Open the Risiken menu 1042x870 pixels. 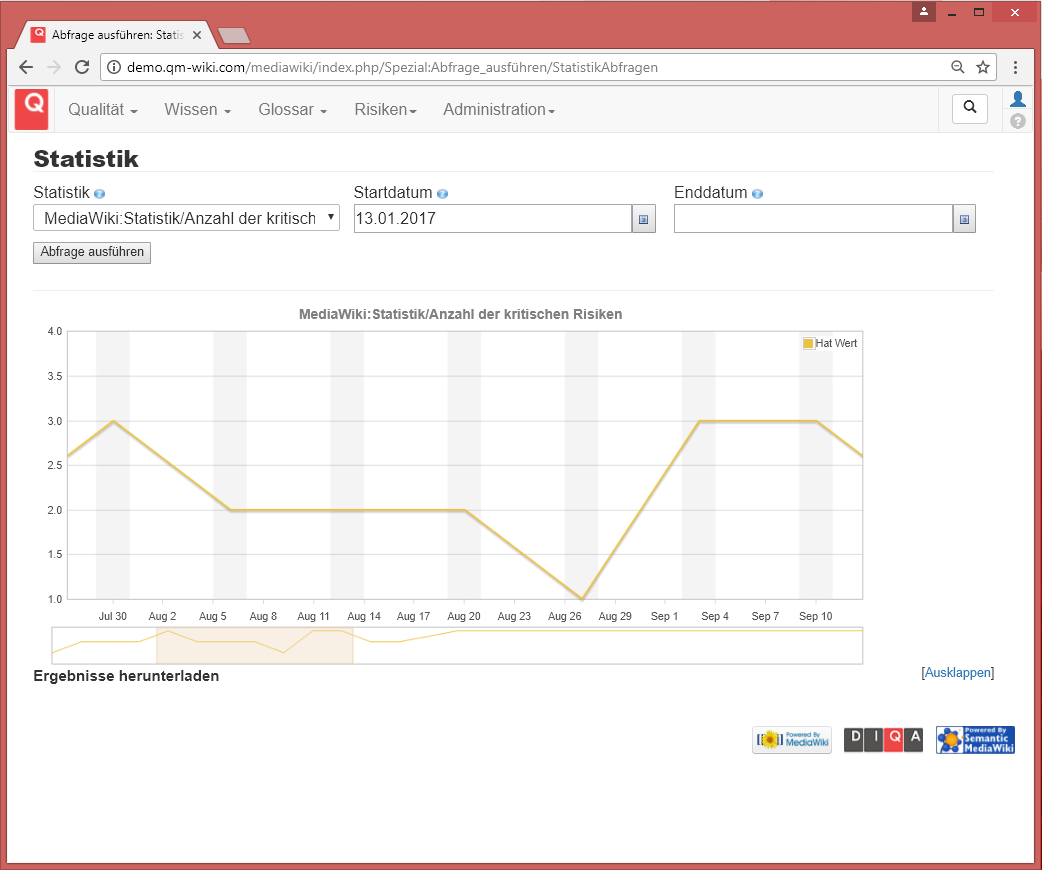pyautogui.click(x=385, y=110)
